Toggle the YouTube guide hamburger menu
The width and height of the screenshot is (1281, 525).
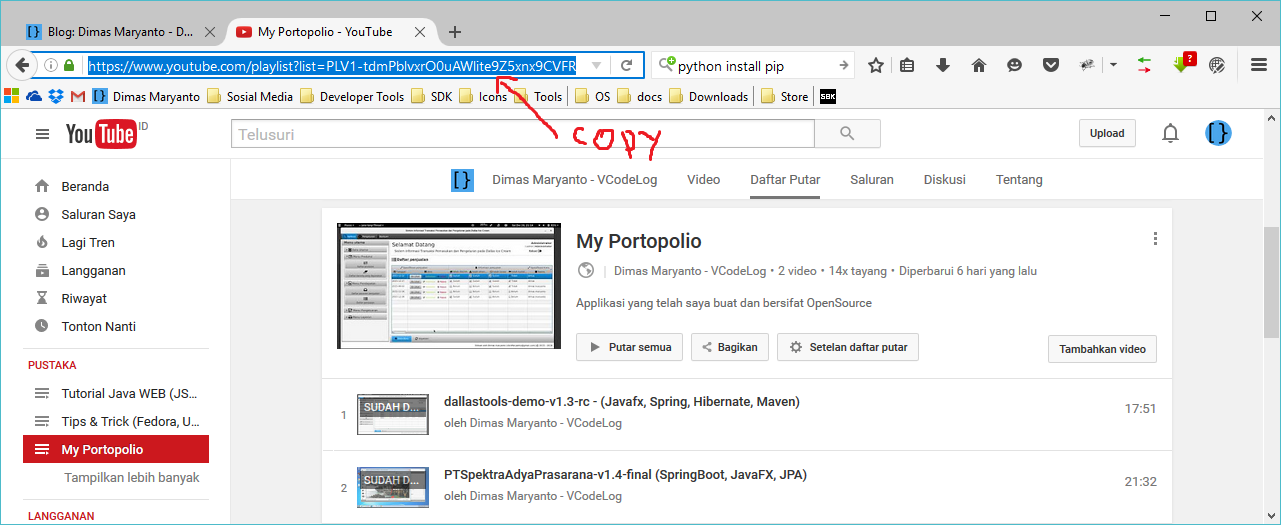pos(42,134)
